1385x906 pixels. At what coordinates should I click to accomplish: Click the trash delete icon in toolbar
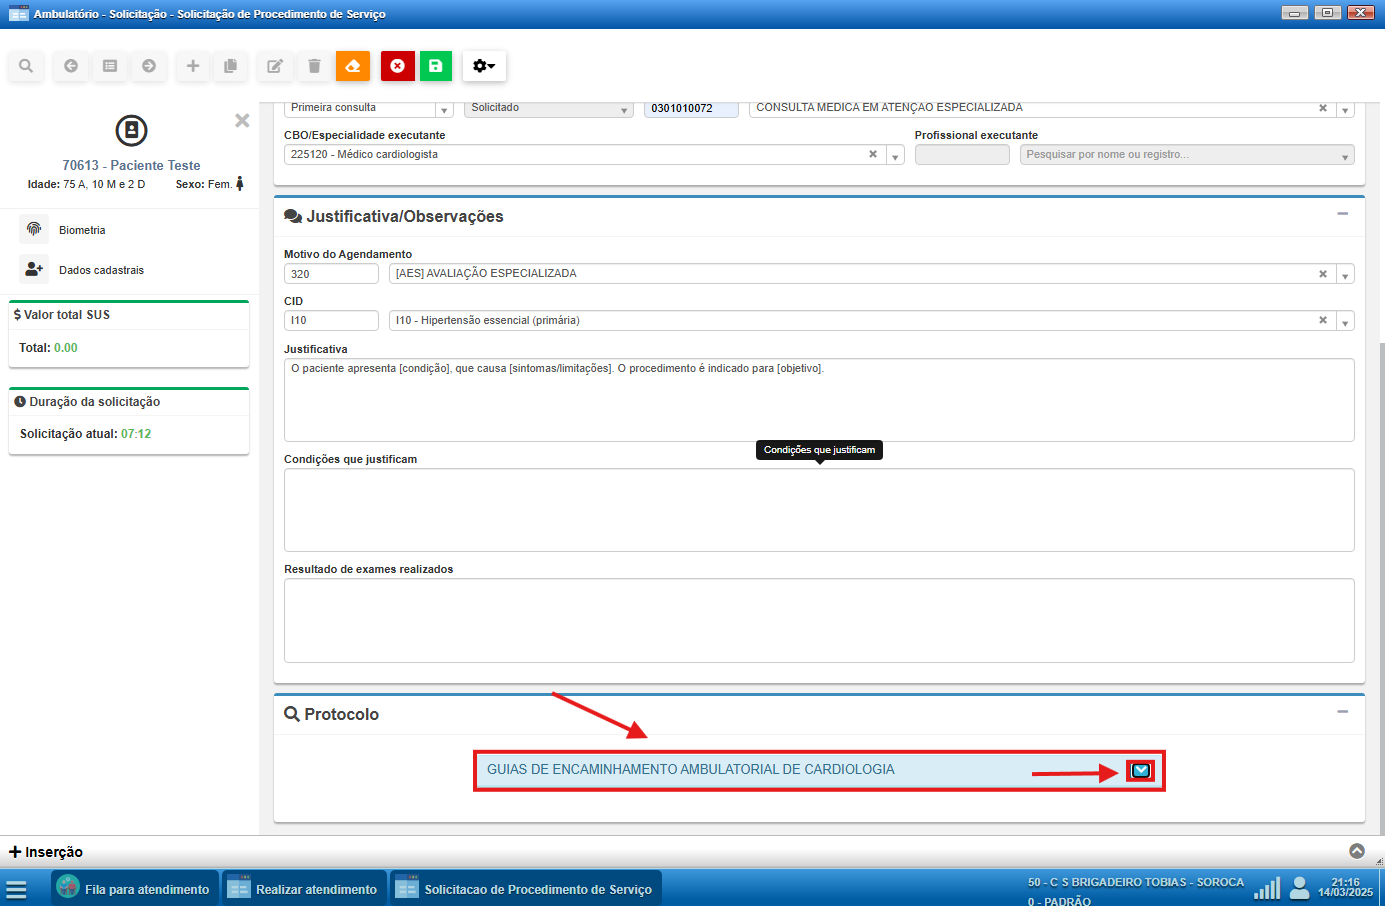pyautogui.click(x=314, y=66)
